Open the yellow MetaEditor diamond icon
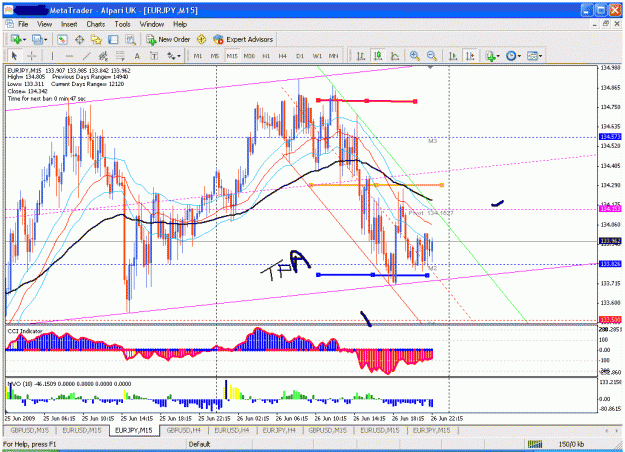625x452 pixels. (x=201, y=39)
